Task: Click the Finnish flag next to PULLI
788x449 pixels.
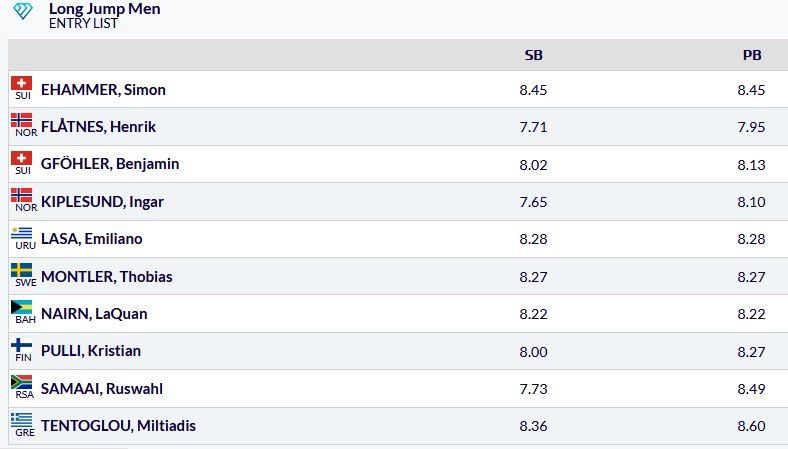Action: coord(22,345)
